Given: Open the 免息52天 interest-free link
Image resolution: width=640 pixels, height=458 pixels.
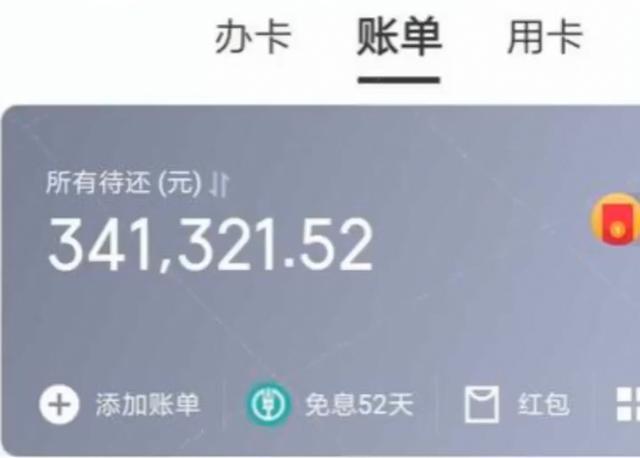Looking at the screenshot, I should coord(359,405).
